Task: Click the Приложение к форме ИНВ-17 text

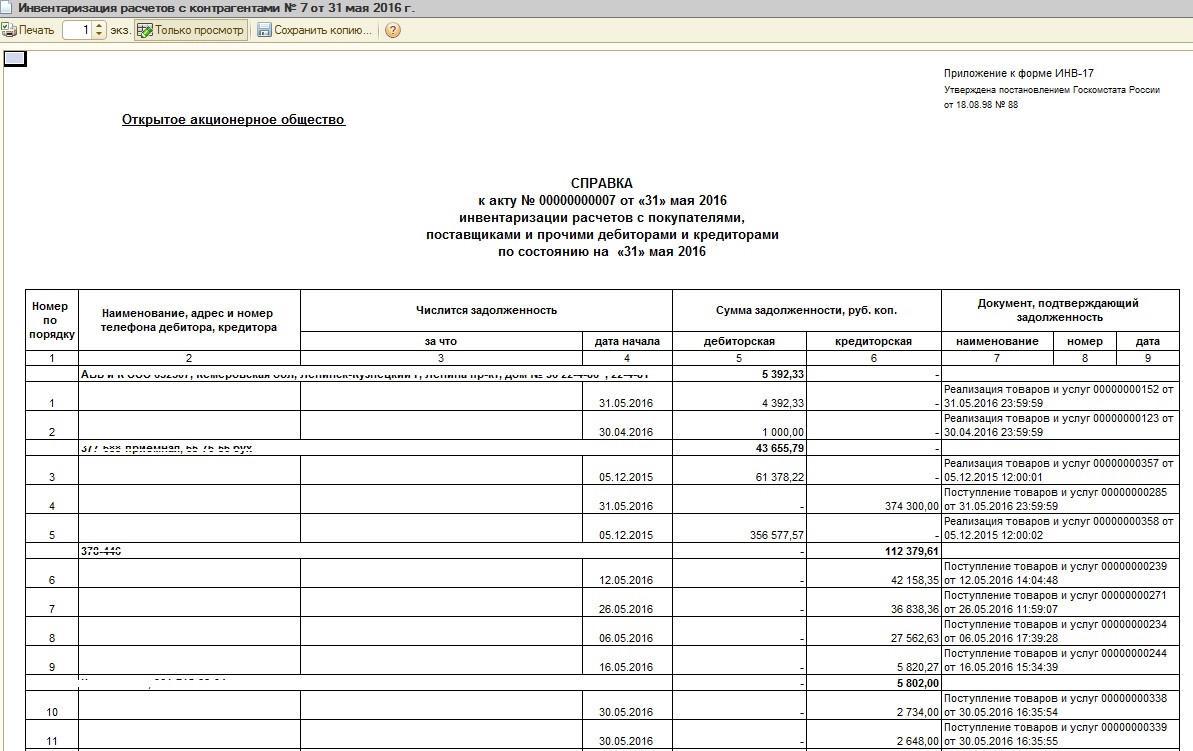Action: pos(1019,74)
